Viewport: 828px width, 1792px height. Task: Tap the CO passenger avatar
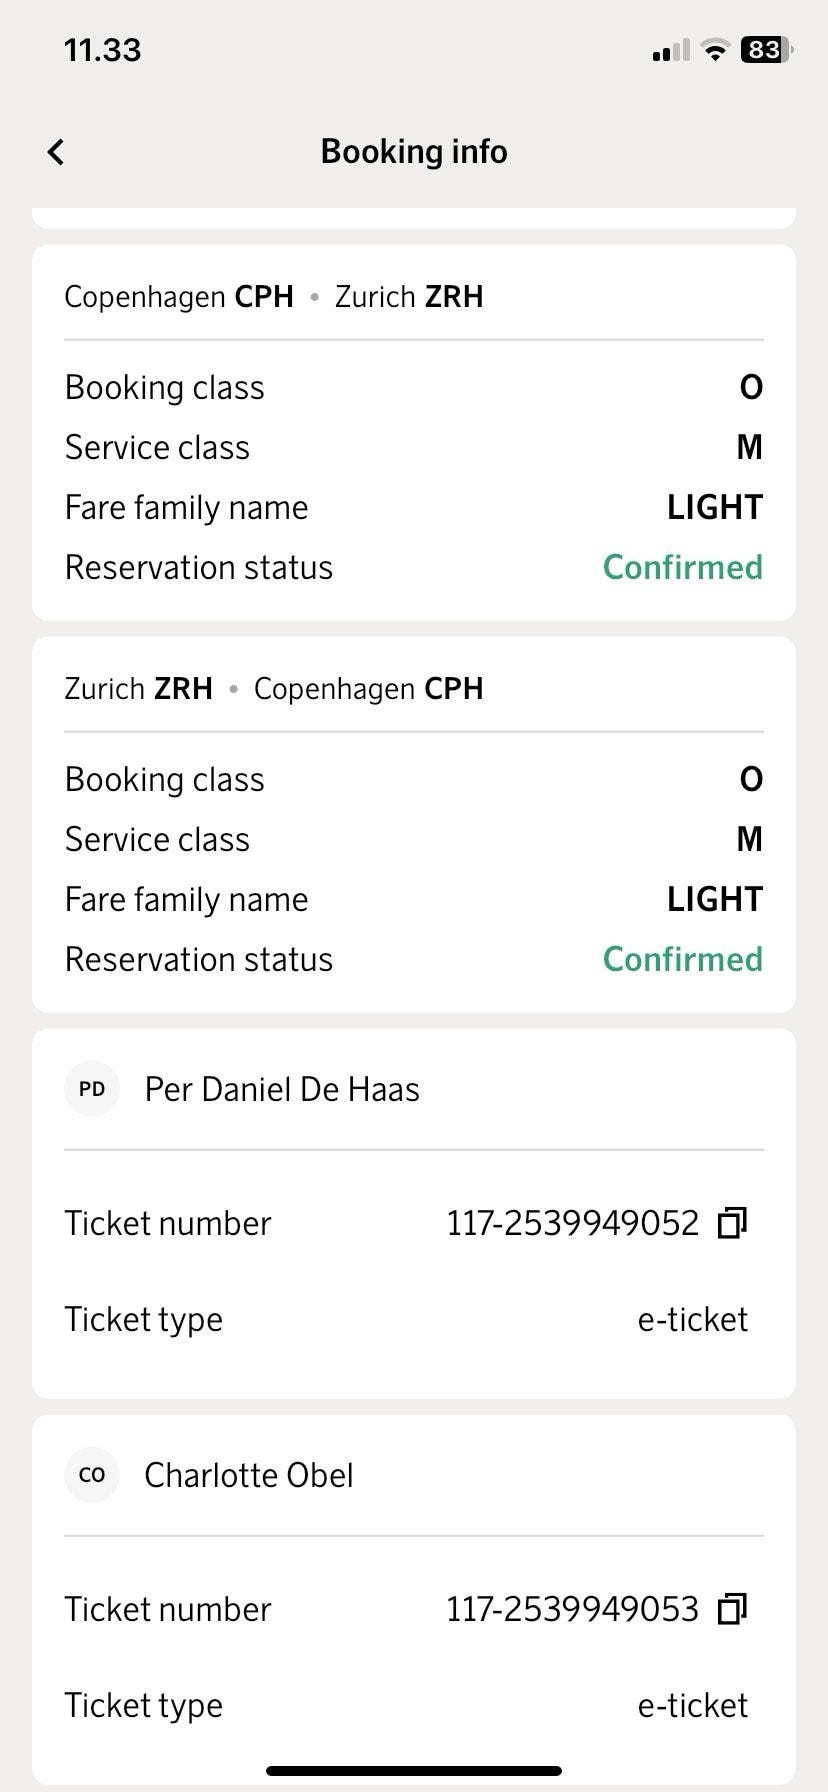[92, 1475]
